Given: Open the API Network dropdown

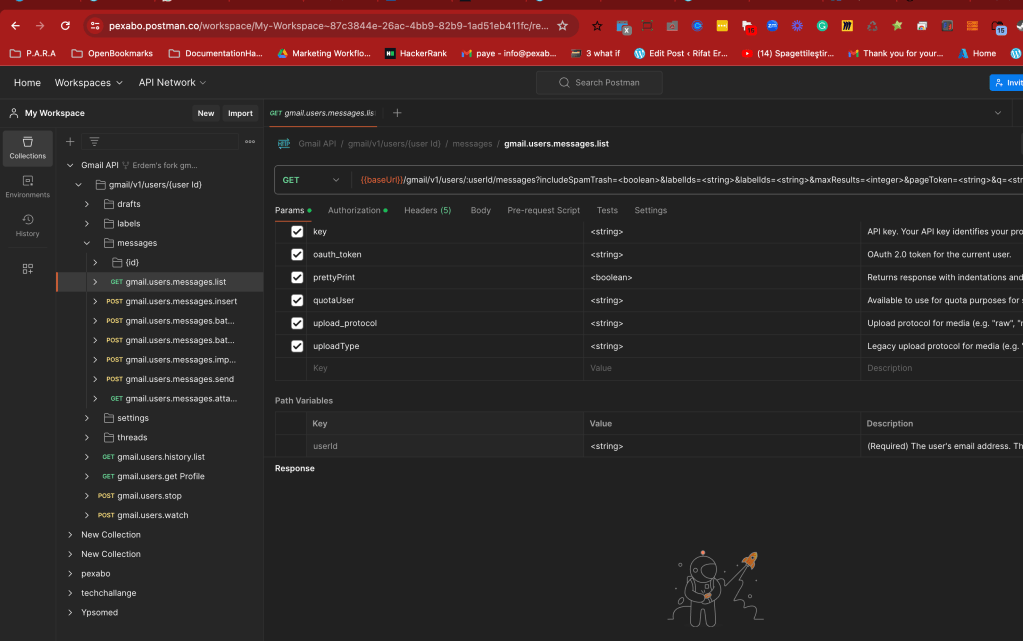Looking at the screenshot, I should click(172, 83).
